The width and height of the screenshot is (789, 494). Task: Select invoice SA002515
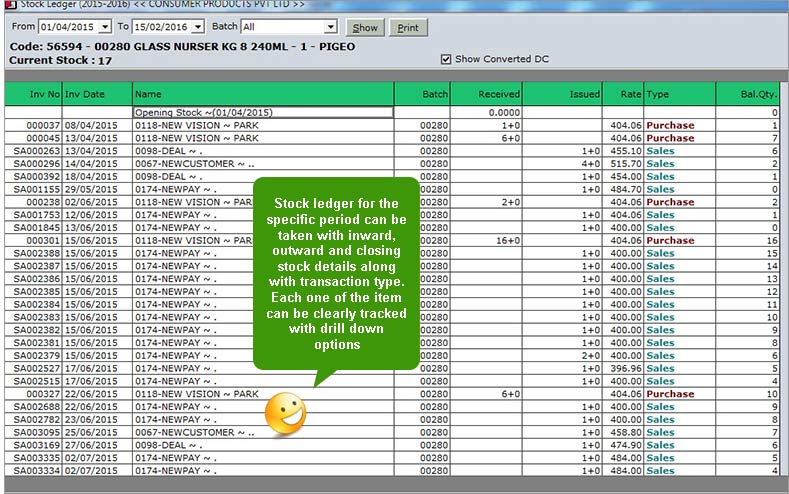(x=37, y=381)
